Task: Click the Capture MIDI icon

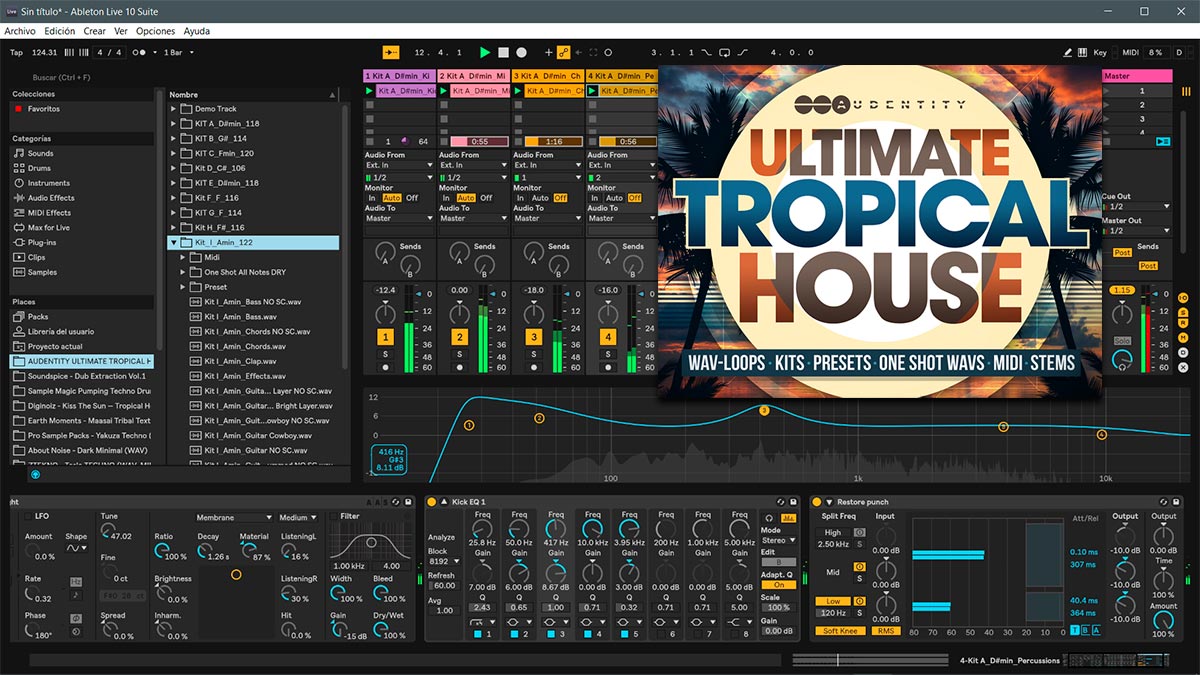Action: pyautogui.click(x=593, y=52)
